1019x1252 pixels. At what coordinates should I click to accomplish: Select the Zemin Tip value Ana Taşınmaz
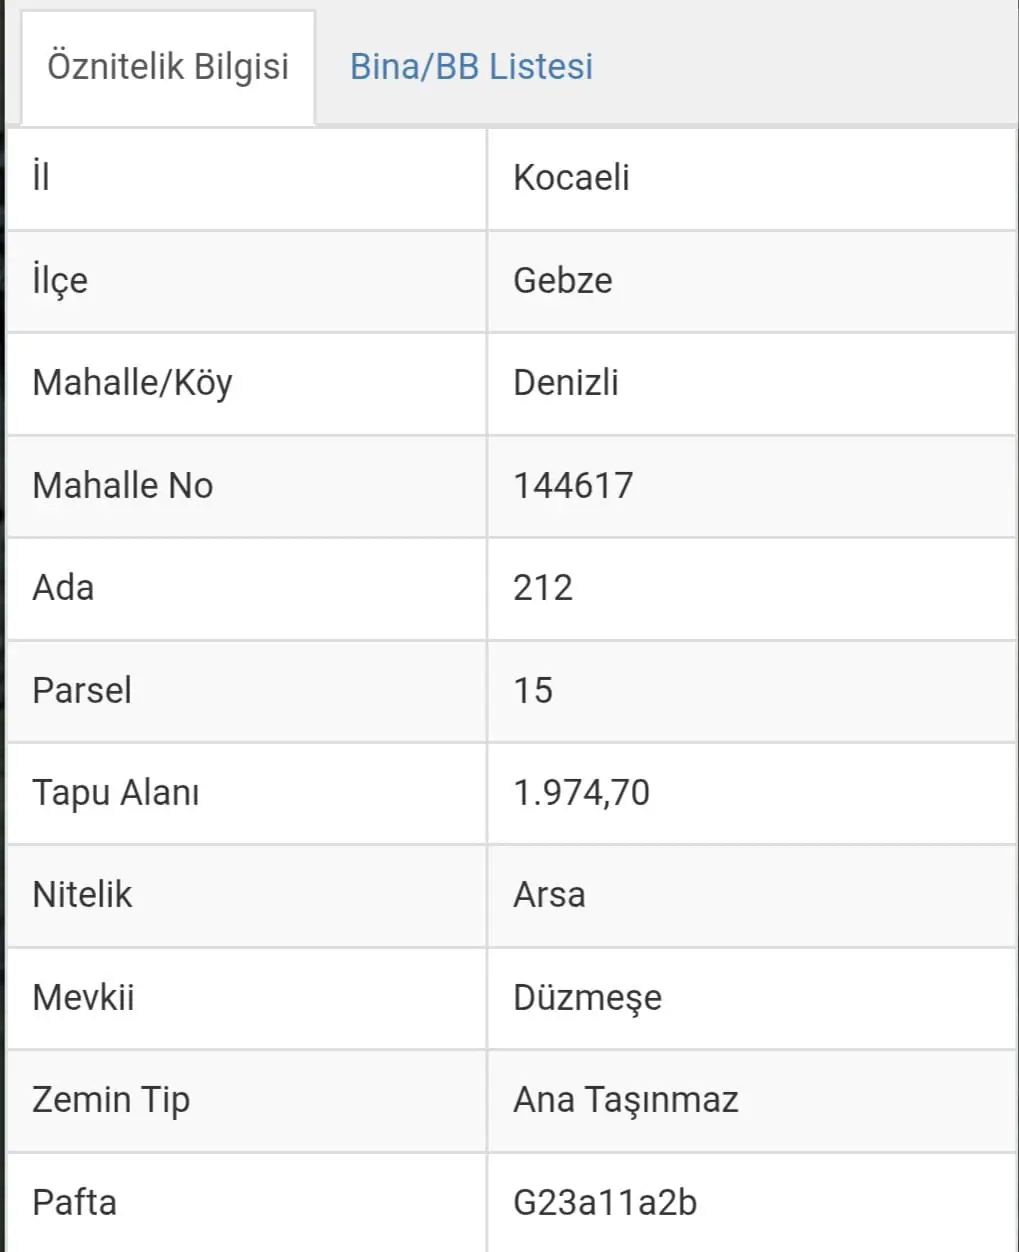[626, 1100]
